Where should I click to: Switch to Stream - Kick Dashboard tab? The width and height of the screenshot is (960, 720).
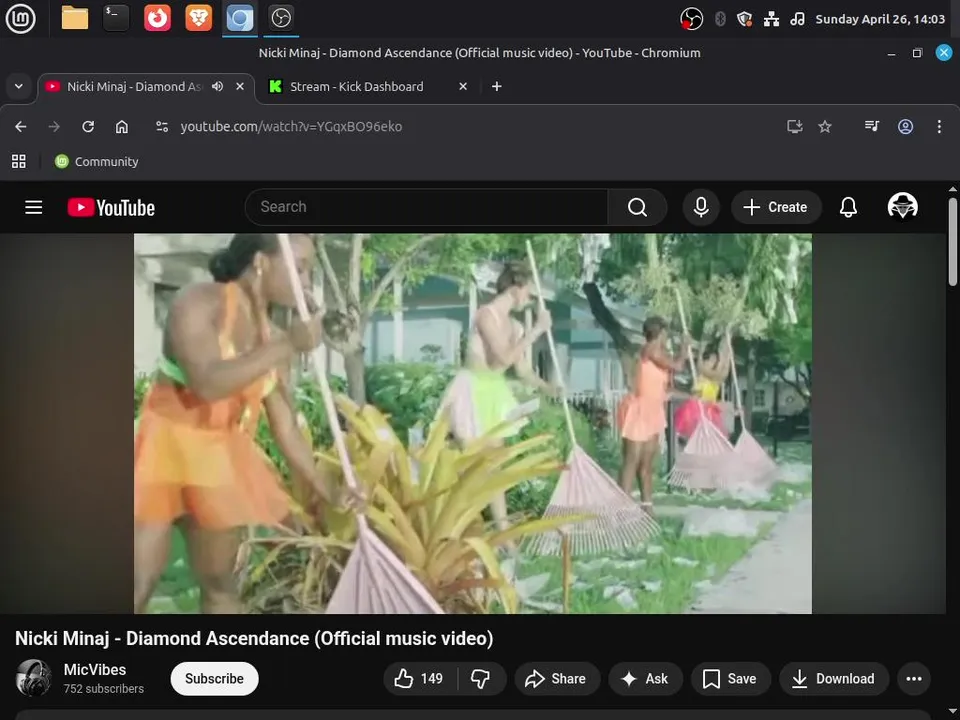(356, 86)
